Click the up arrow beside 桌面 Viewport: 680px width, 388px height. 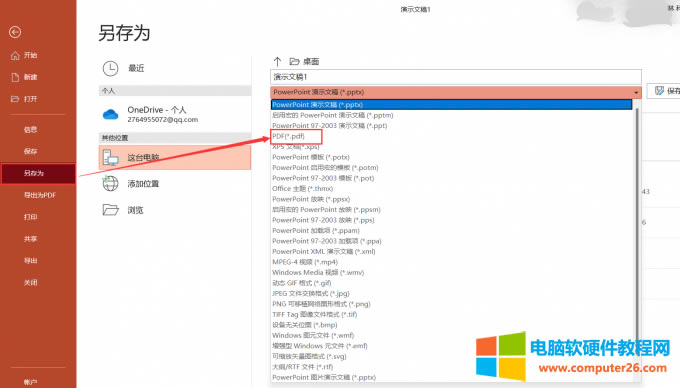tap(278, 61)
